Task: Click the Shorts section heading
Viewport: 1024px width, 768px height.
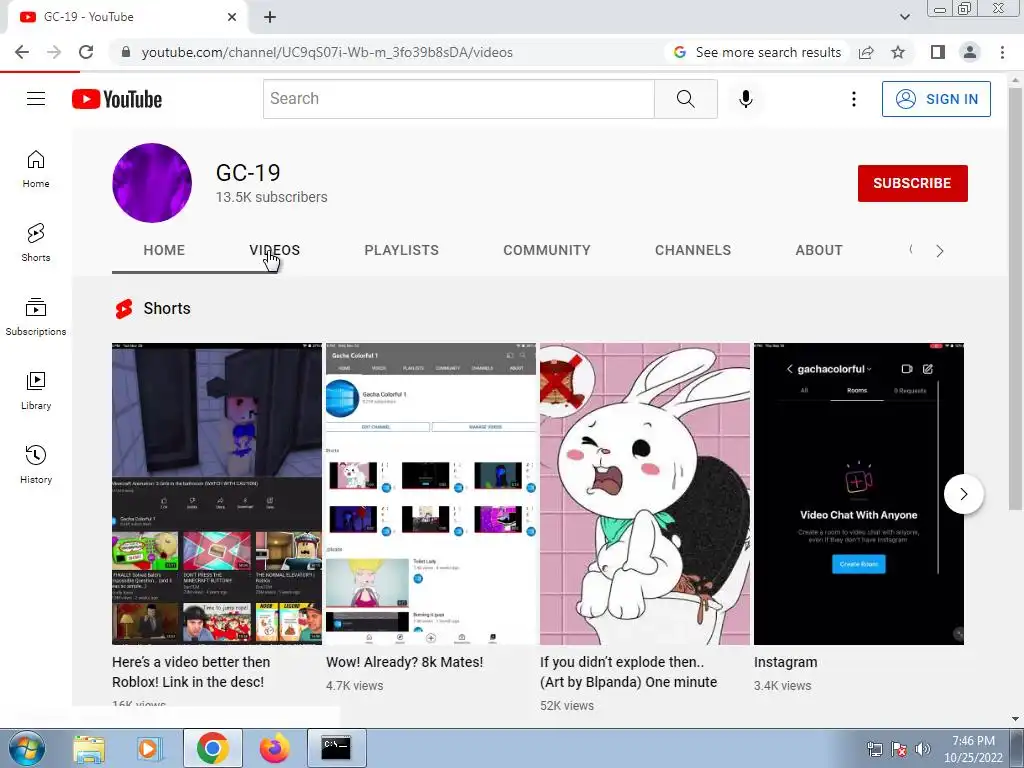Action: tap(167, 308)
